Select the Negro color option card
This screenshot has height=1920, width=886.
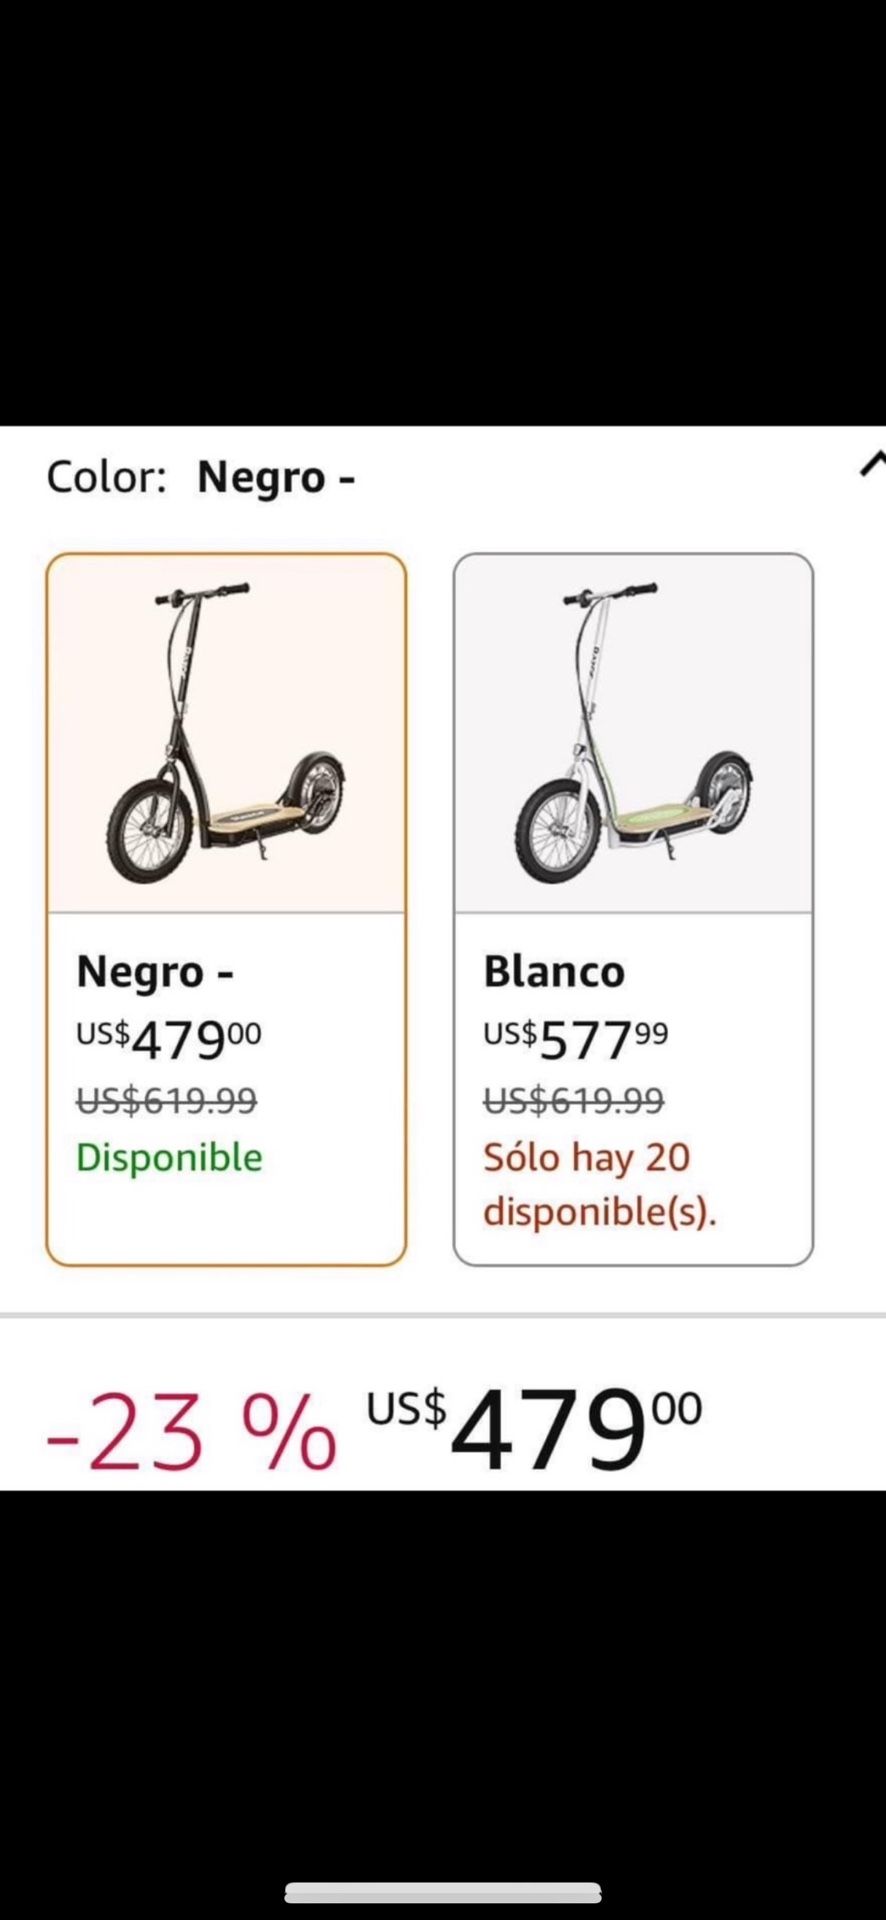(226, 909)
